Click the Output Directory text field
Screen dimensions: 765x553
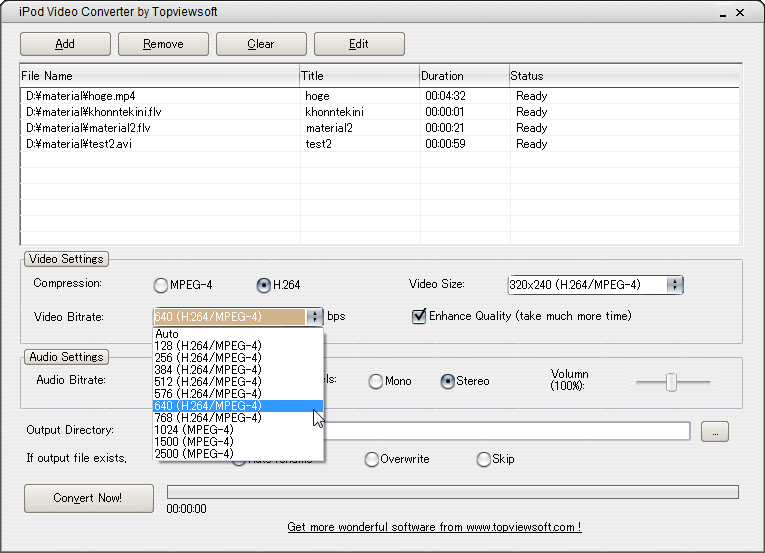[506, 431]
